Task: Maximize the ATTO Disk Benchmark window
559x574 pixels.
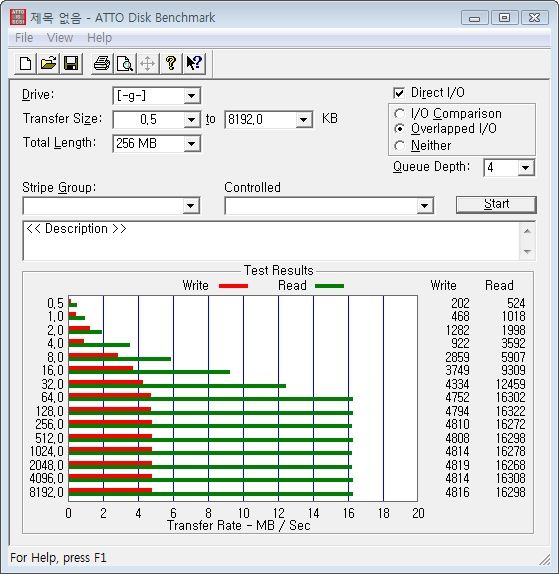Action: coord(504,18)
